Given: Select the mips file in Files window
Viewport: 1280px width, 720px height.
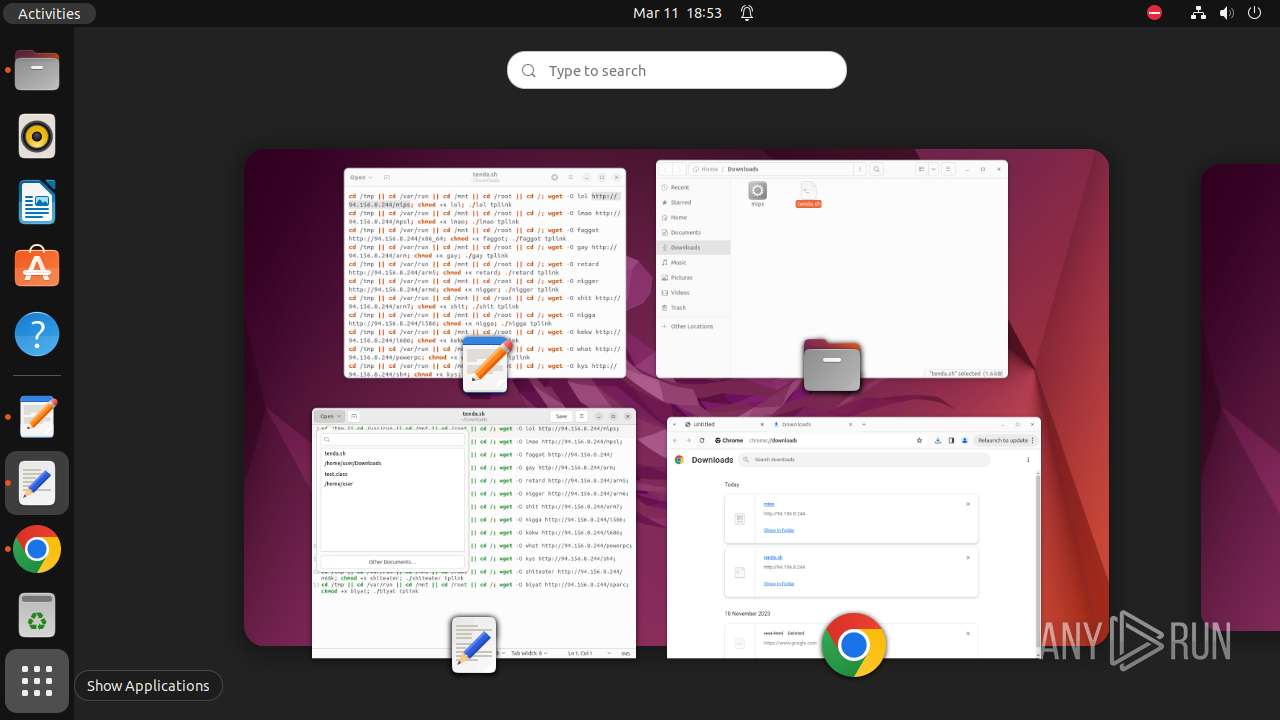Looking at the screenshot, I should [757, 195].
